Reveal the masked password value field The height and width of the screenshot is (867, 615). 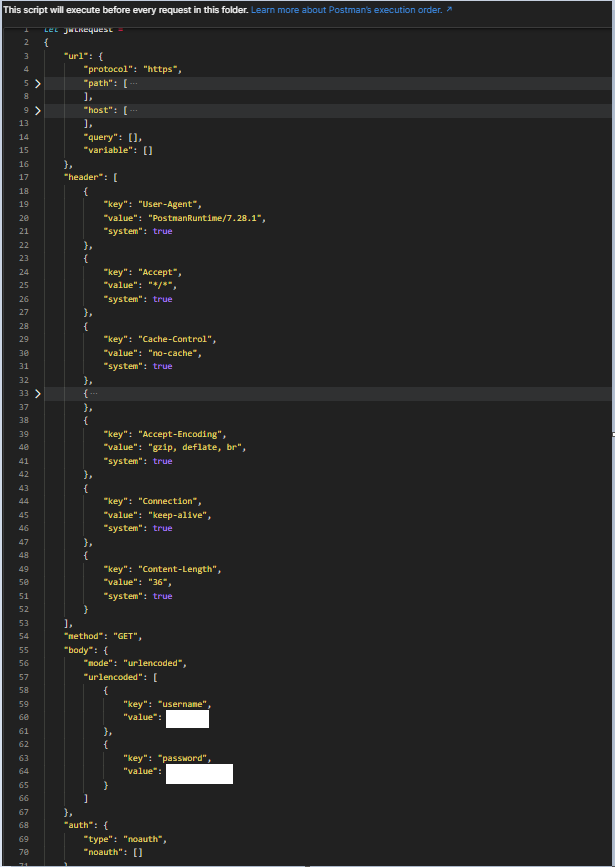[199, 772]
